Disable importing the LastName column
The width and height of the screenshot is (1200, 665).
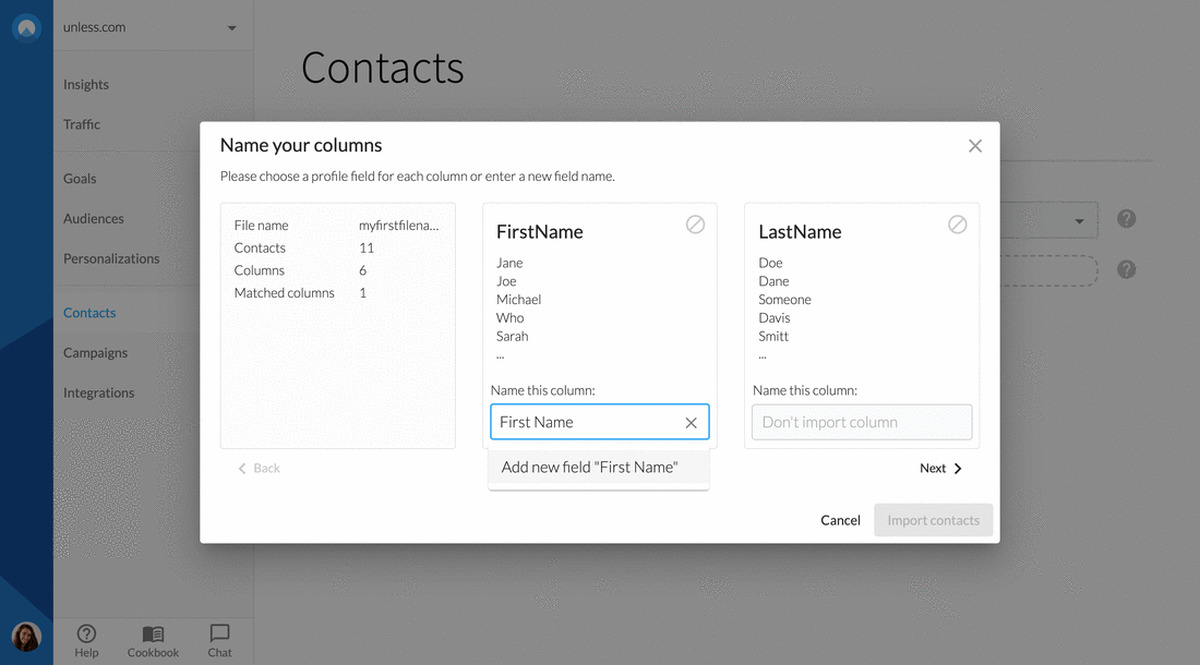coord(957,224)
